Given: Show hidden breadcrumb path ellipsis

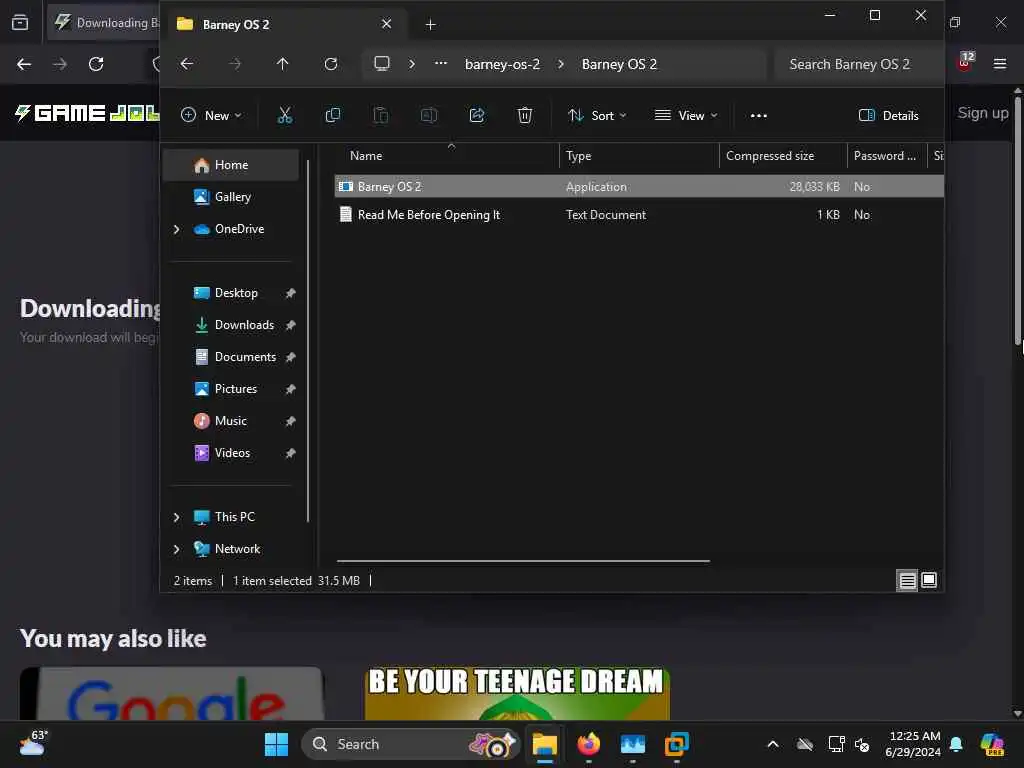Looking at the screenshot, I should [x=441, y=63].
